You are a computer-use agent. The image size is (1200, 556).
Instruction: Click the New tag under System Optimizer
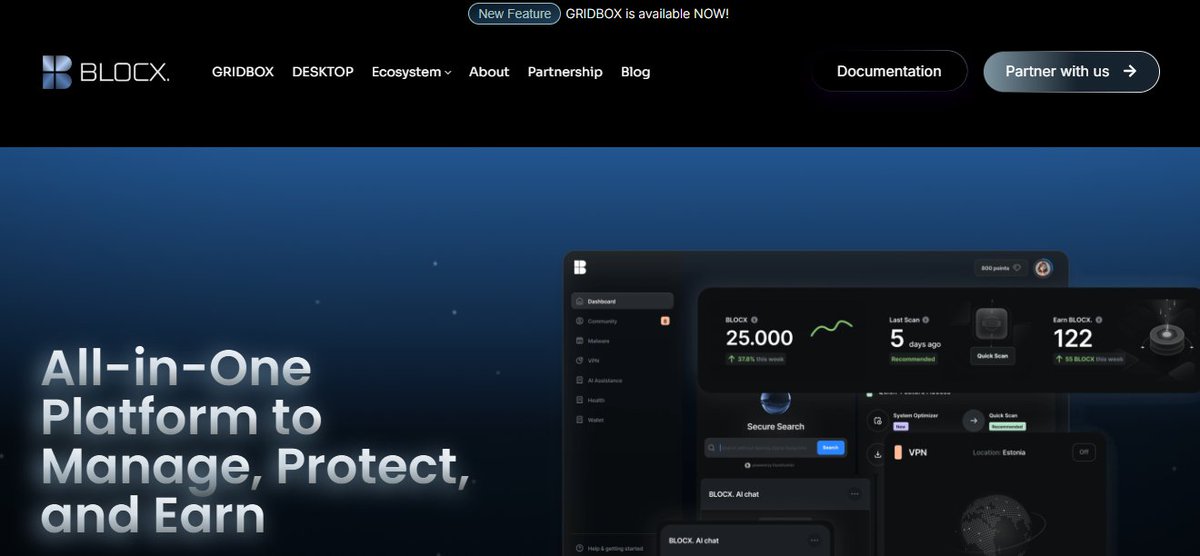[x=900, y=426]
